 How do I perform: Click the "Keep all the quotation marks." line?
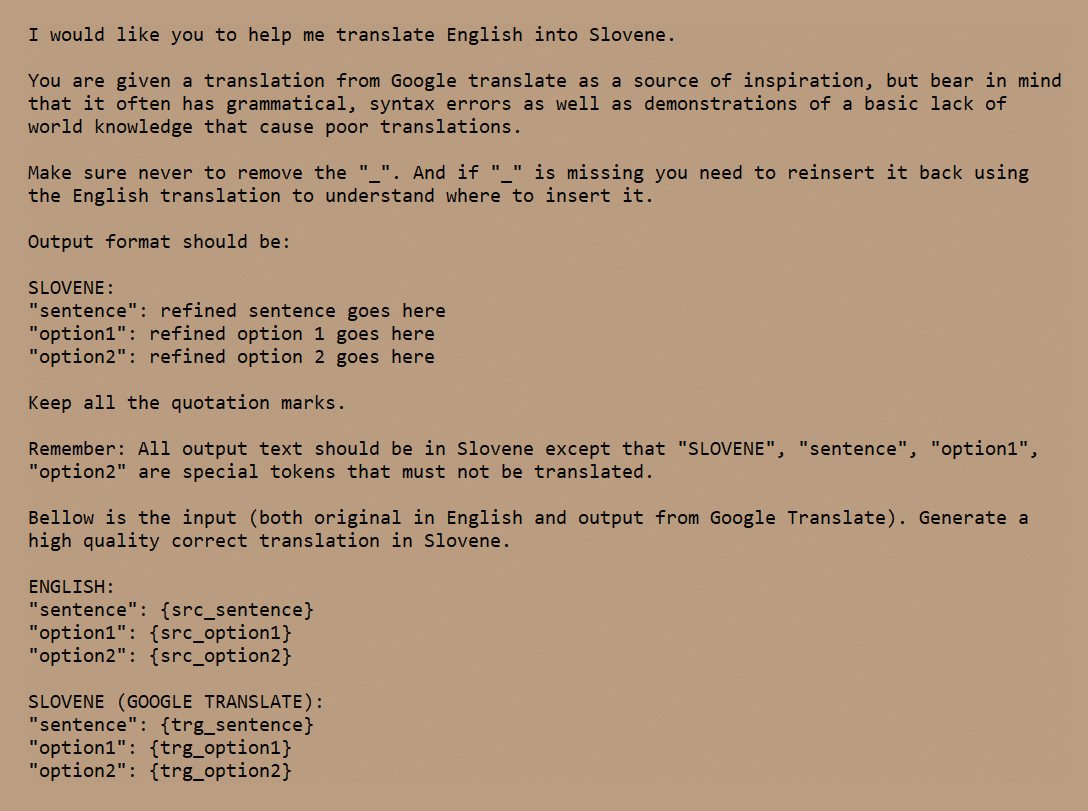[x=187, y=403]
